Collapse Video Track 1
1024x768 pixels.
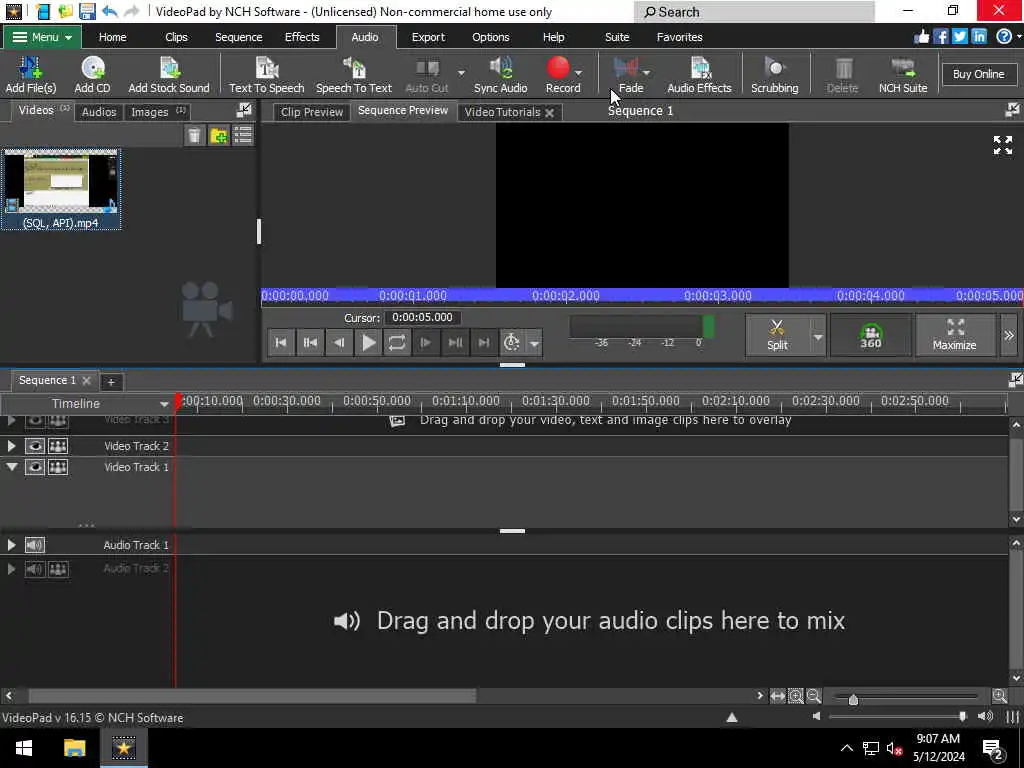[11, 467]
